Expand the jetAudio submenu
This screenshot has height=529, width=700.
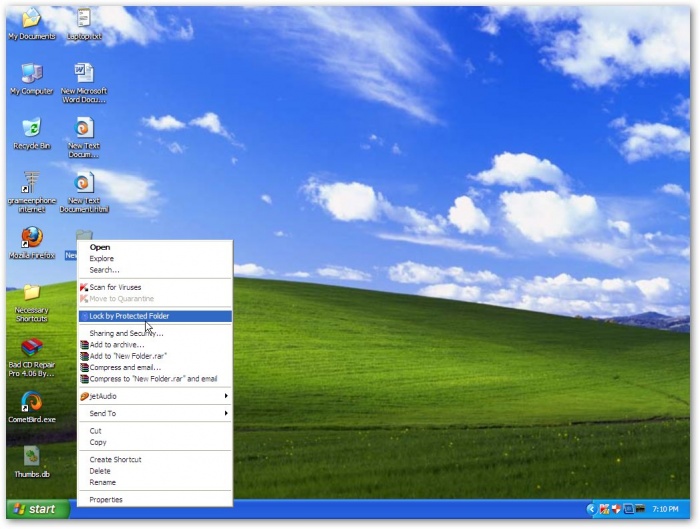[x=154, y=396]
